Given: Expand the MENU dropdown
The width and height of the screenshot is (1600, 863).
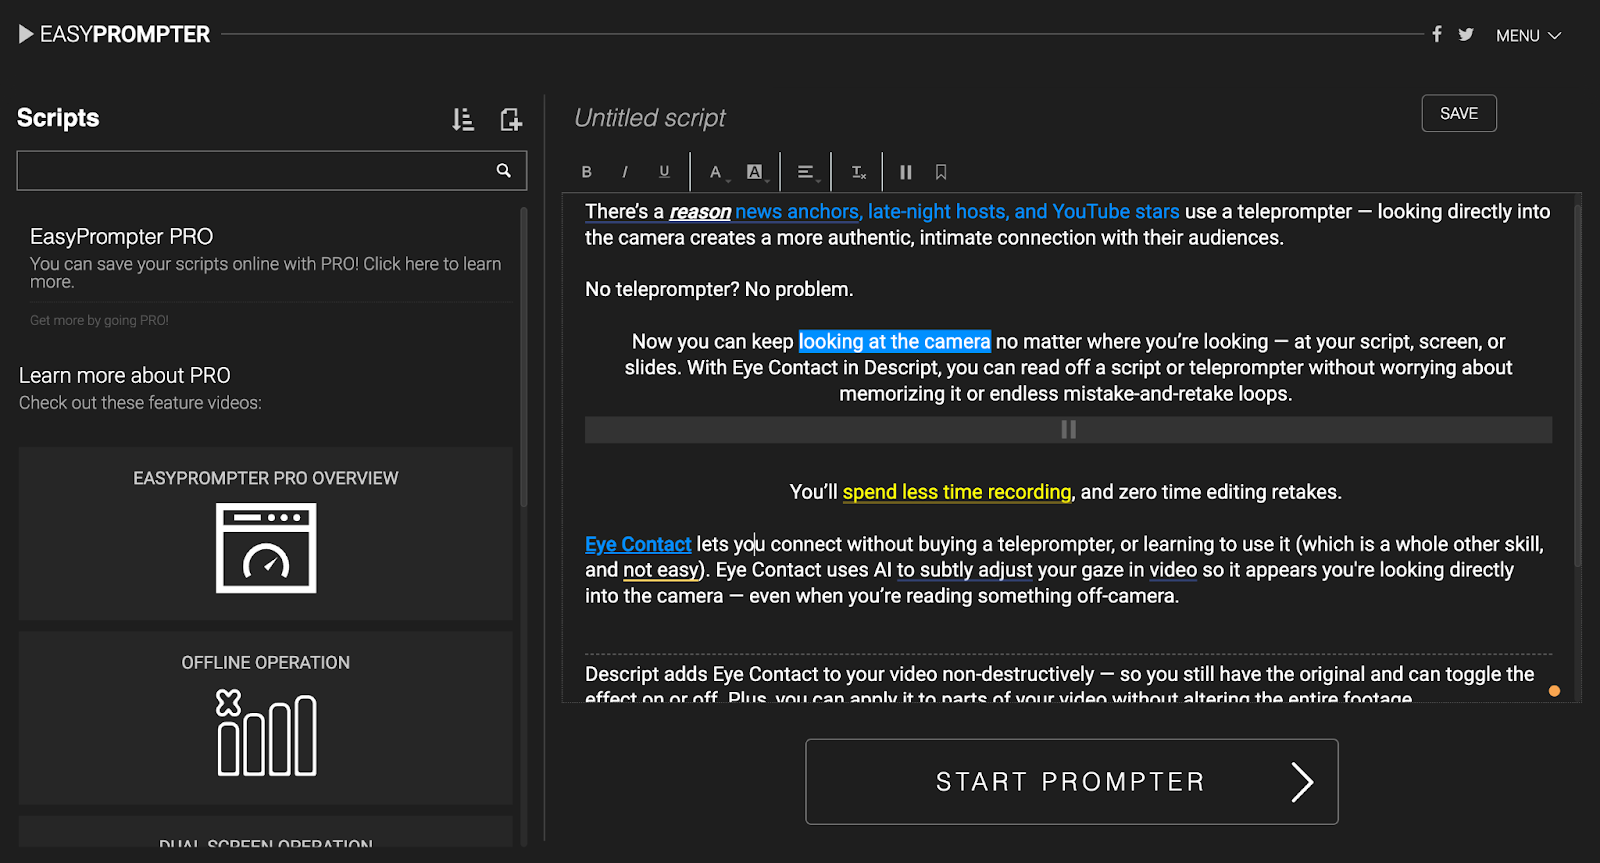Looking at the screenshot, I should click(1528, 35).
